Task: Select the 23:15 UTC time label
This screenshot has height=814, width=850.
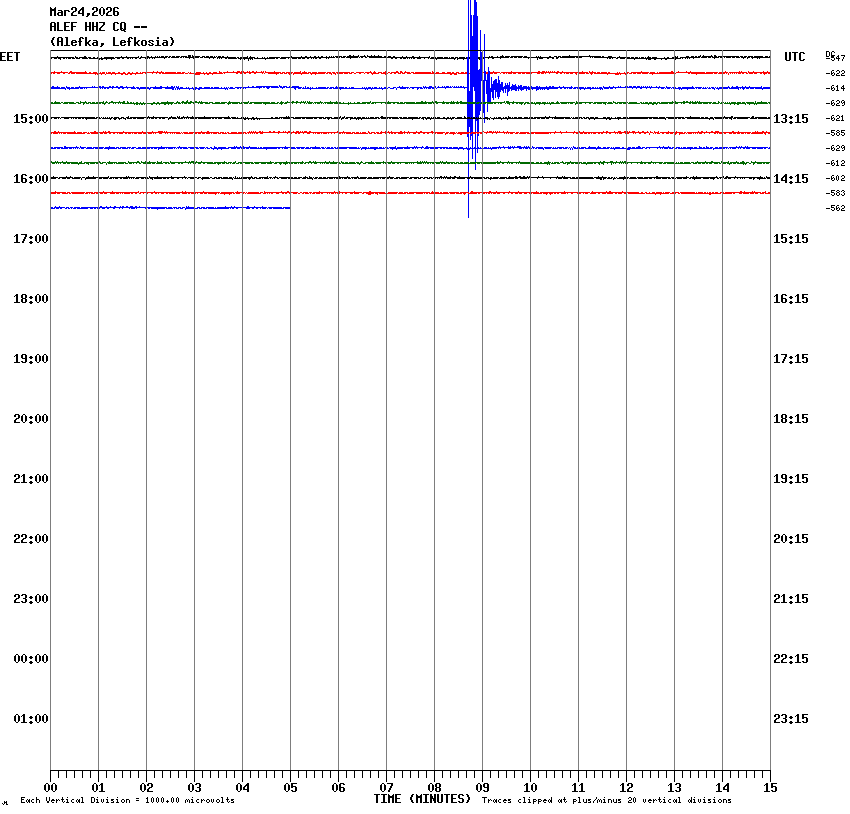Action: (791, 719)
